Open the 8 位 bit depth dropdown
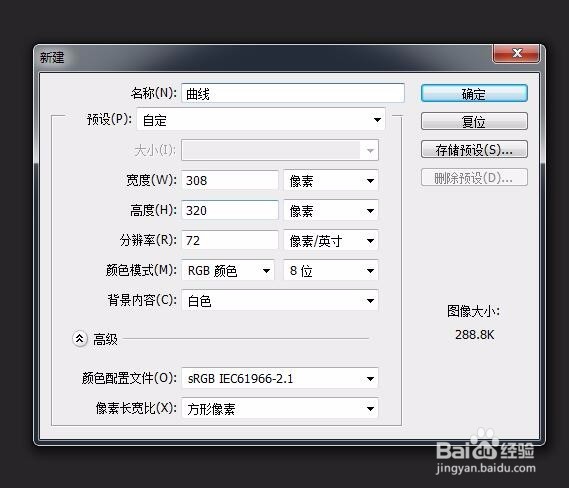 coord(331,270)
